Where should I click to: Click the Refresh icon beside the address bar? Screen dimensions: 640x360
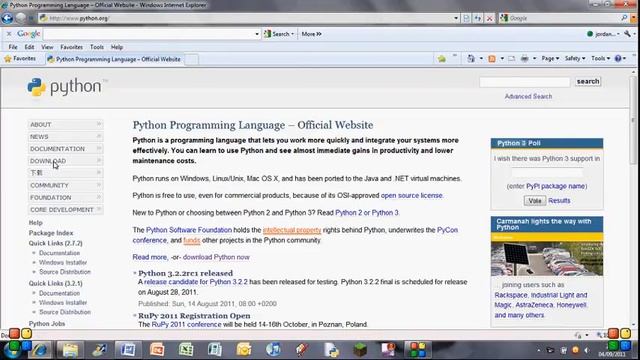478,18
